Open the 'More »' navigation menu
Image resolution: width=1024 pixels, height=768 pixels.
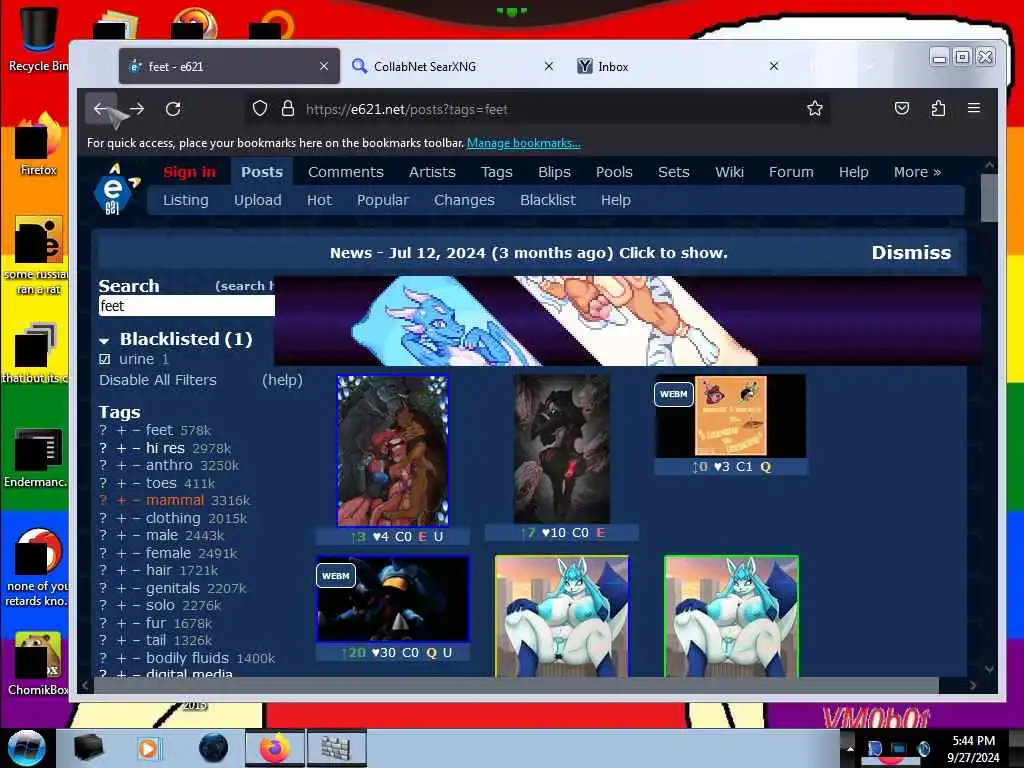click(x=917, y=172)
